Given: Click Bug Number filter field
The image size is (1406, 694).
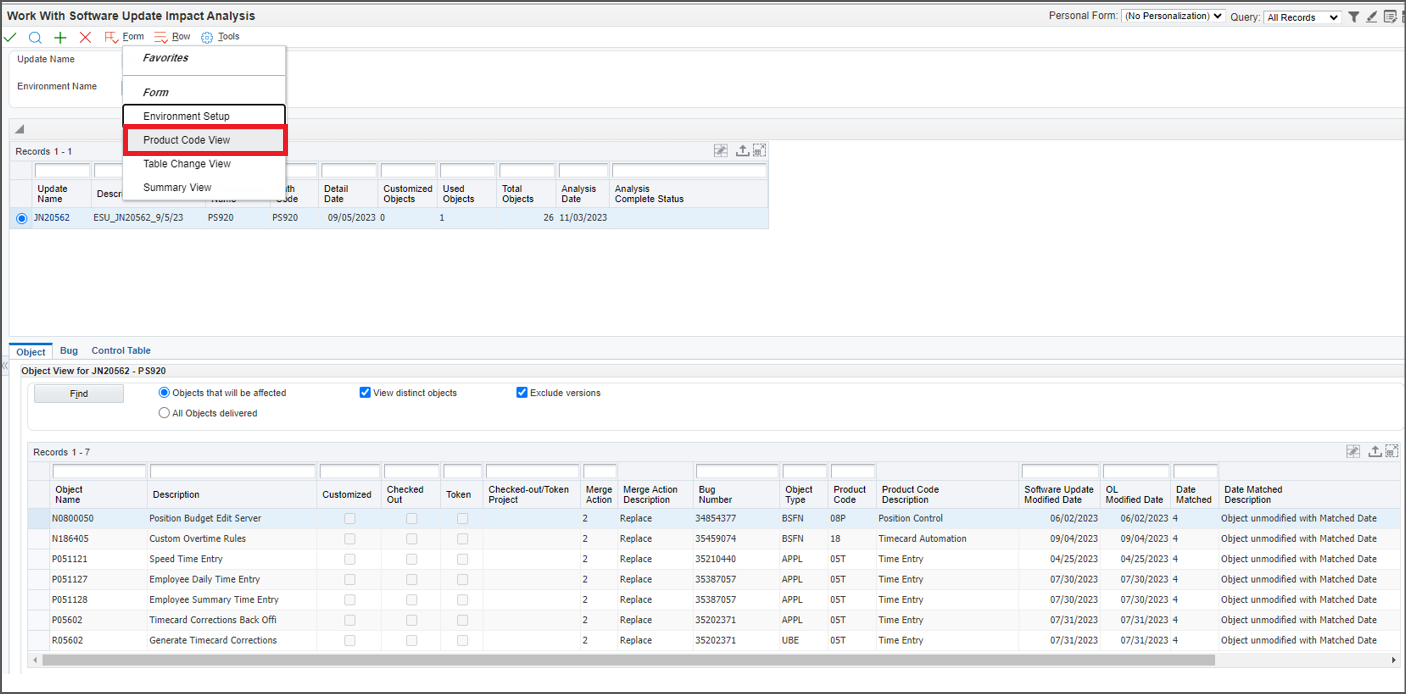Looking at the screenshot, I should coord(736,471).
